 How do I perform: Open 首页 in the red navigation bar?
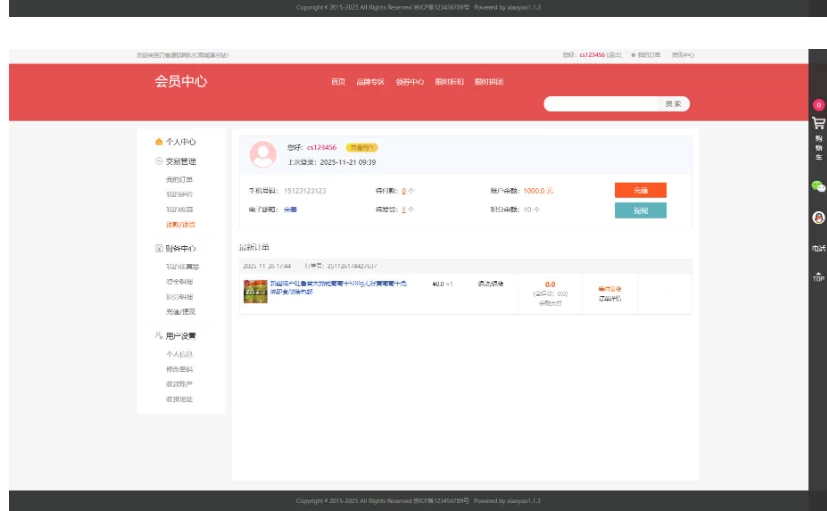pos(338,82)
